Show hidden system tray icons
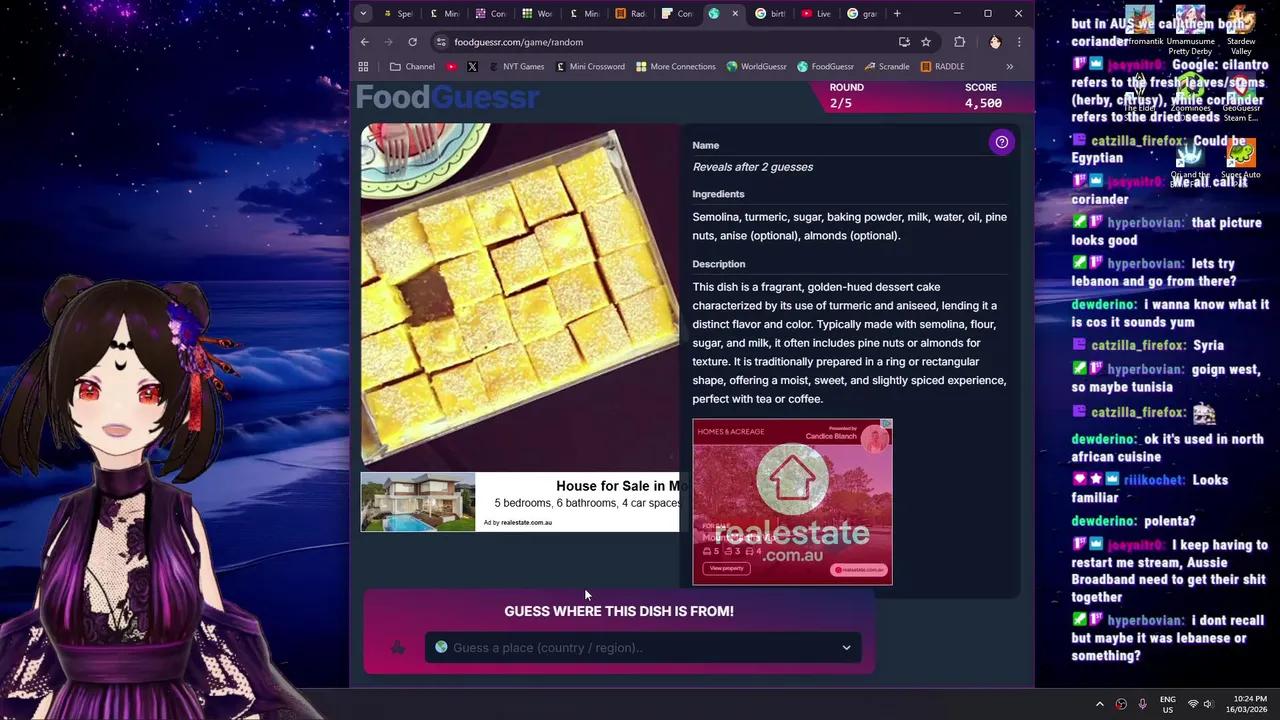 1100,704
